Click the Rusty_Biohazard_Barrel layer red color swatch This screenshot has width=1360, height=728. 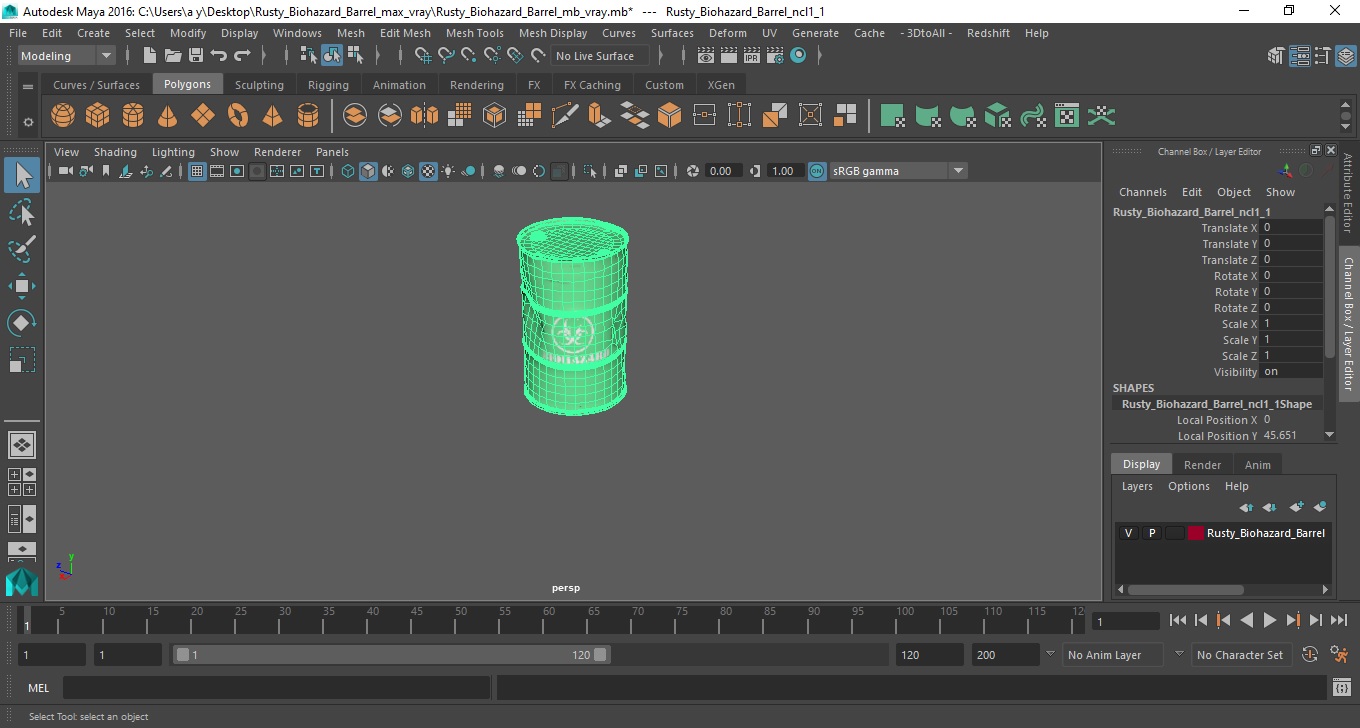pos(1195,533)
